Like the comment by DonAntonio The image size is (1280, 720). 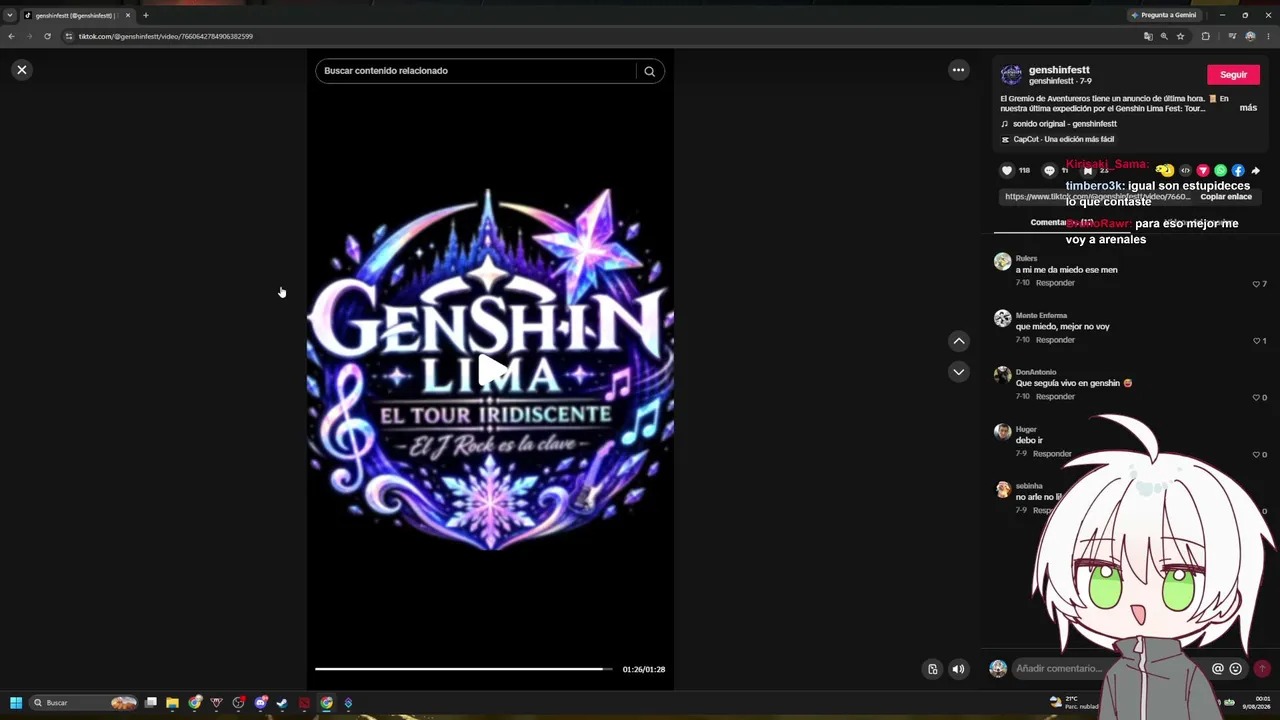click(x=1256, y=398)
